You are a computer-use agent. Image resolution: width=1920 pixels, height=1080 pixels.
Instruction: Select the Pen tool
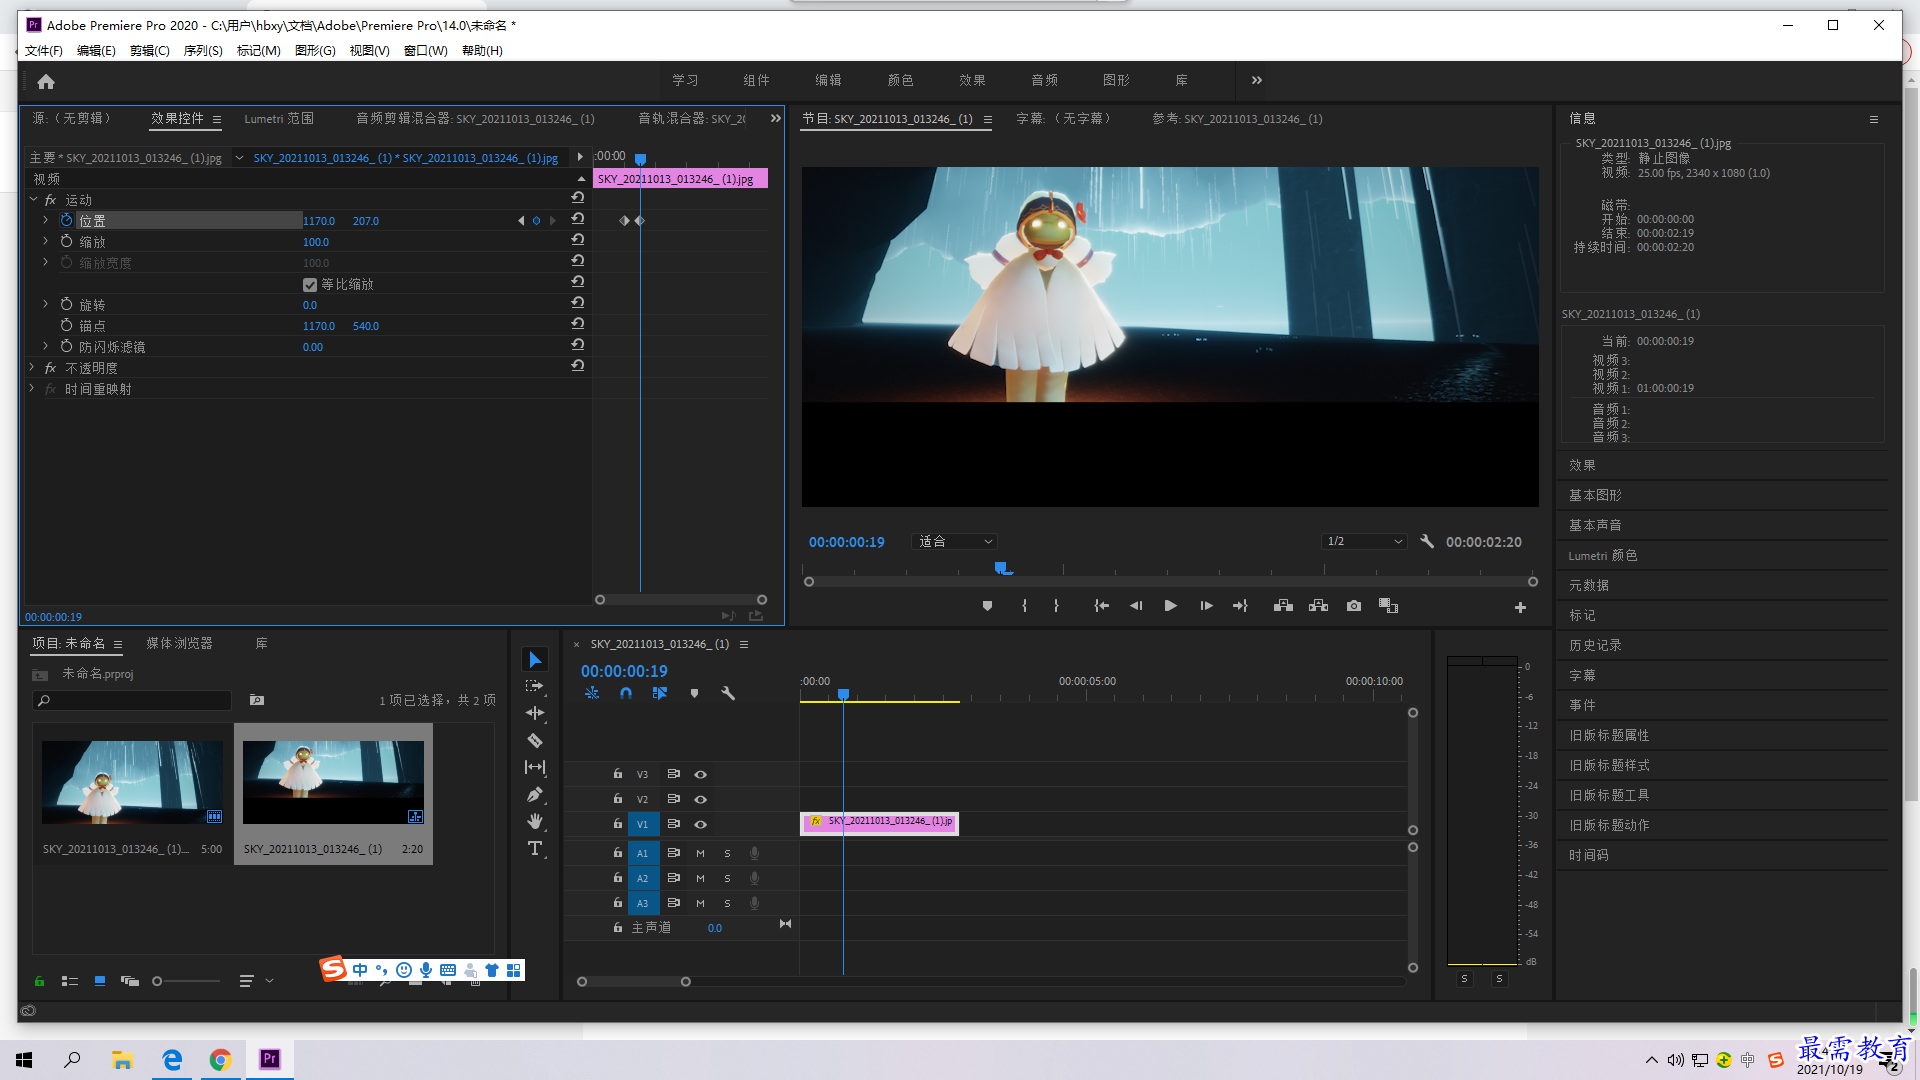click(x=535, y=794)
